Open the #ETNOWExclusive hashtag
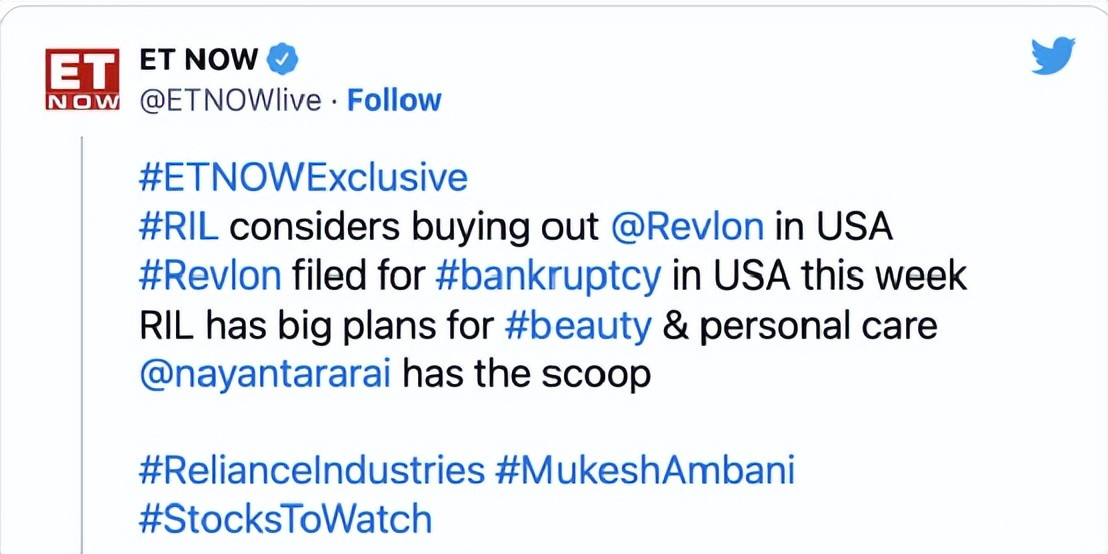 (303, 177)
